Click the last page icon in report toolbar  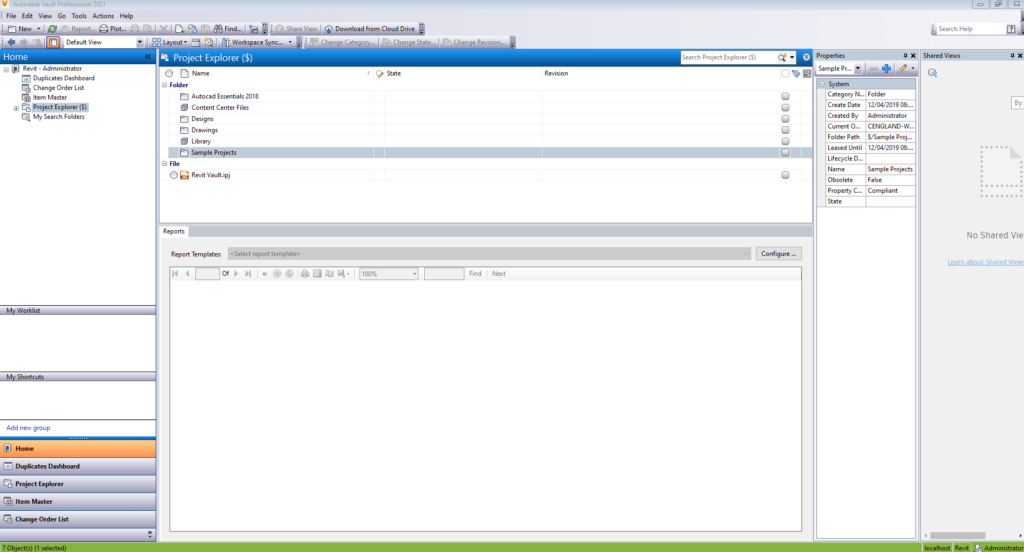(x=248, y=274)
